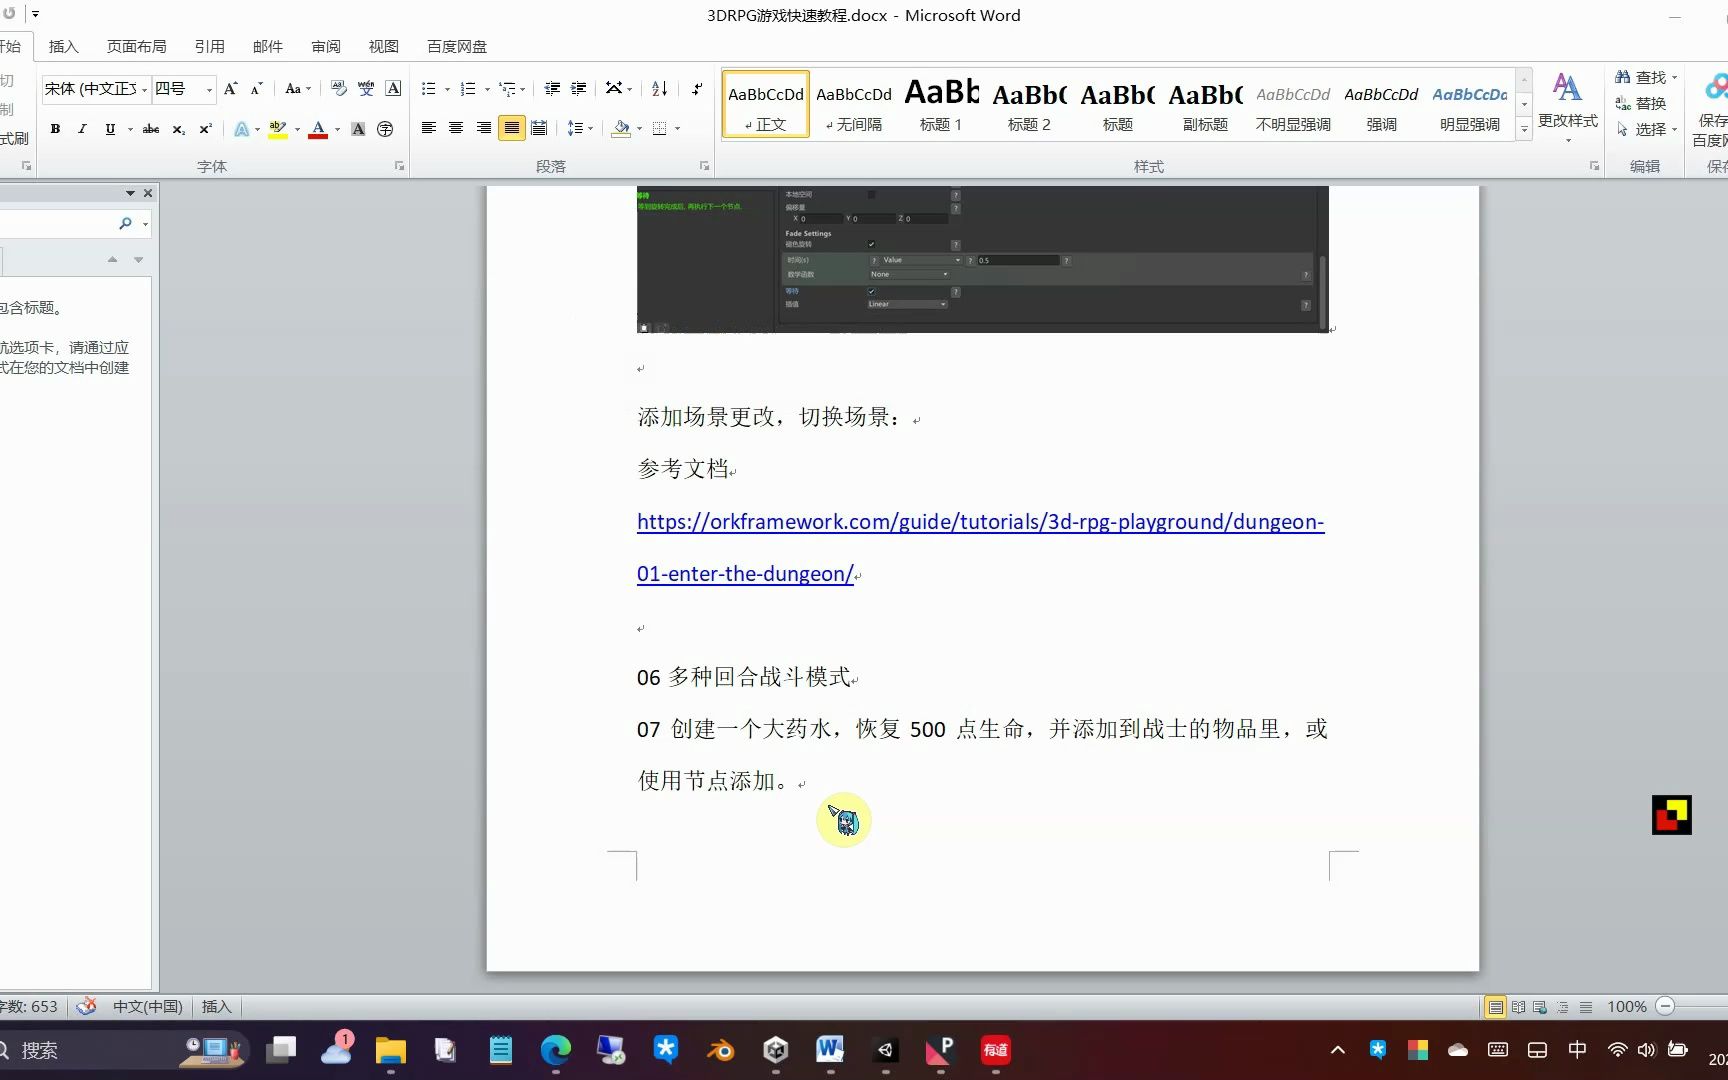Apply subscript formatting
Screen dimensions: 1728x1080
177,128
